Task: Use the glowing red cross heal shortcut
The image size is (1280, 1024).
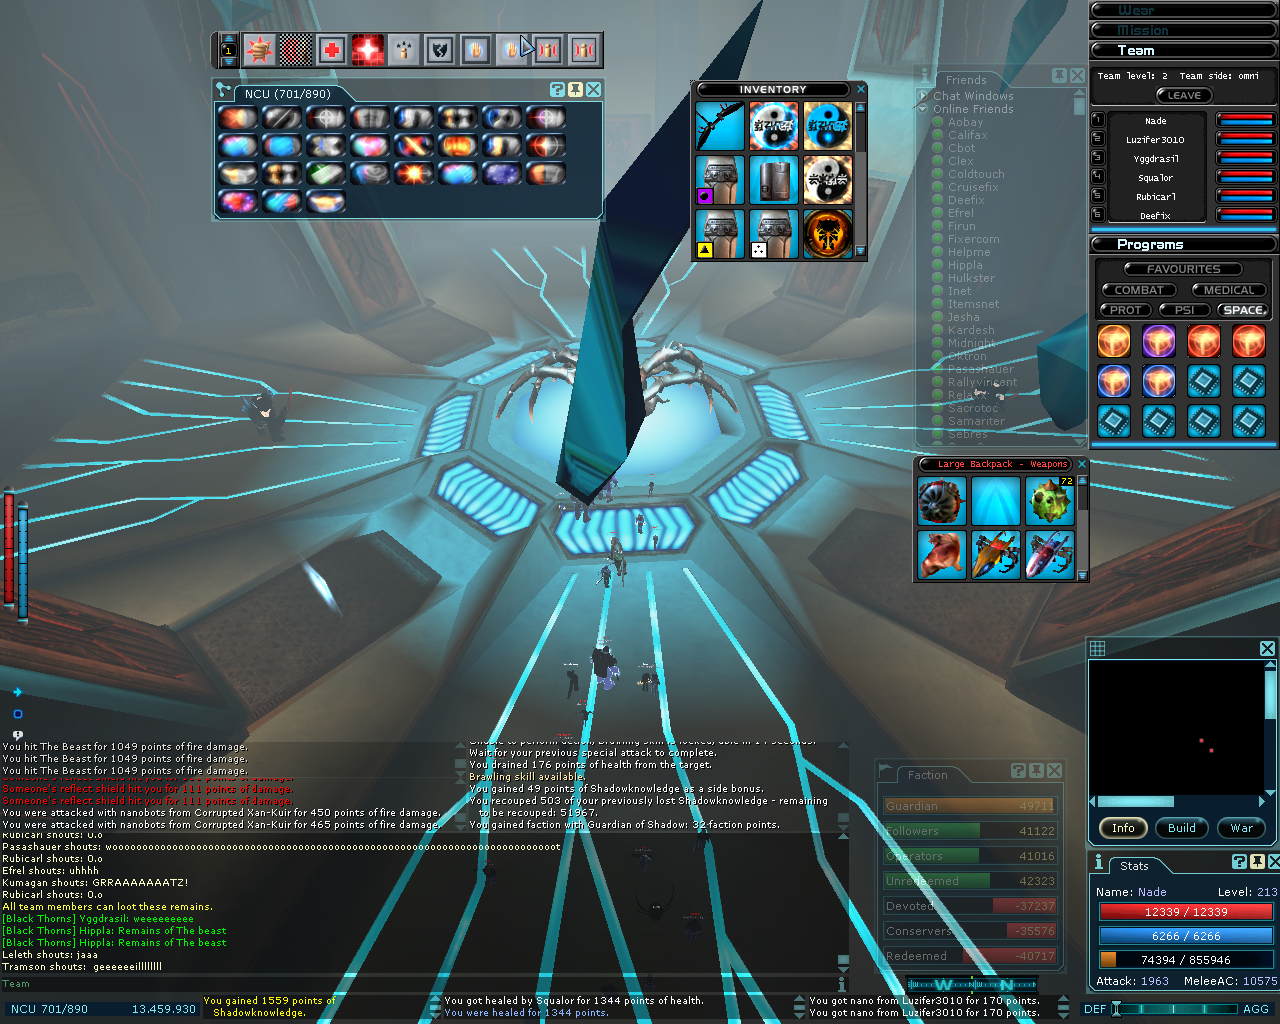Action: 368,49
